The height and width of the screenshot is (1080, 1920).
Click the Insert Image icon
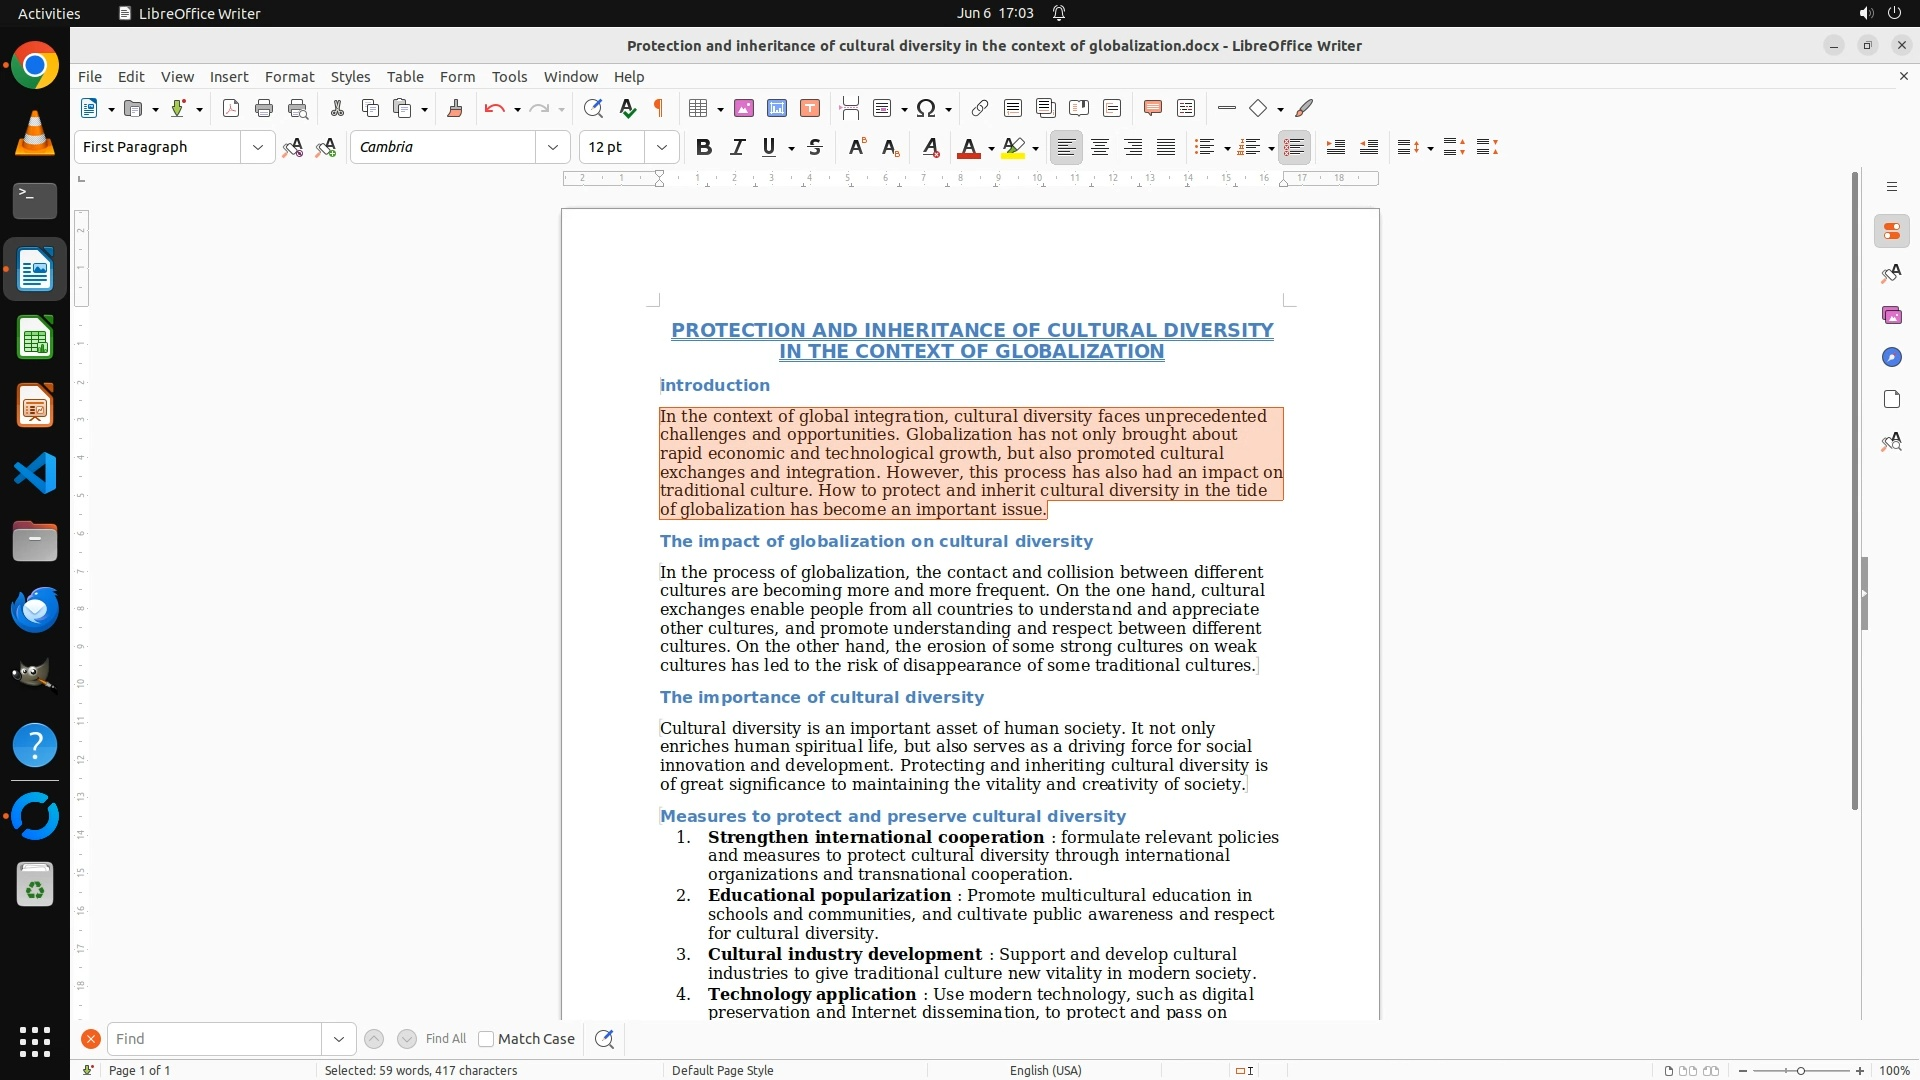coord(744,108)
